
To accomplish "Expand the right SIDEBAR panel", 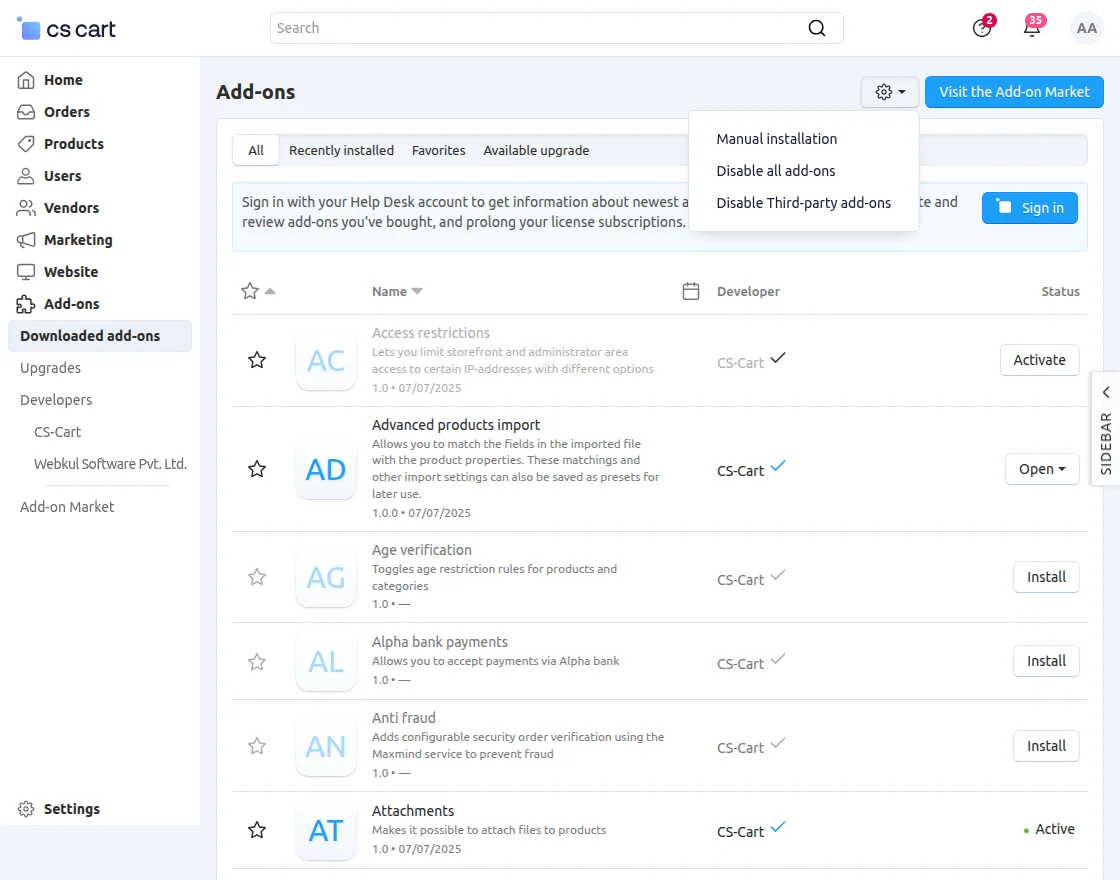I will tap(1106, 430).
